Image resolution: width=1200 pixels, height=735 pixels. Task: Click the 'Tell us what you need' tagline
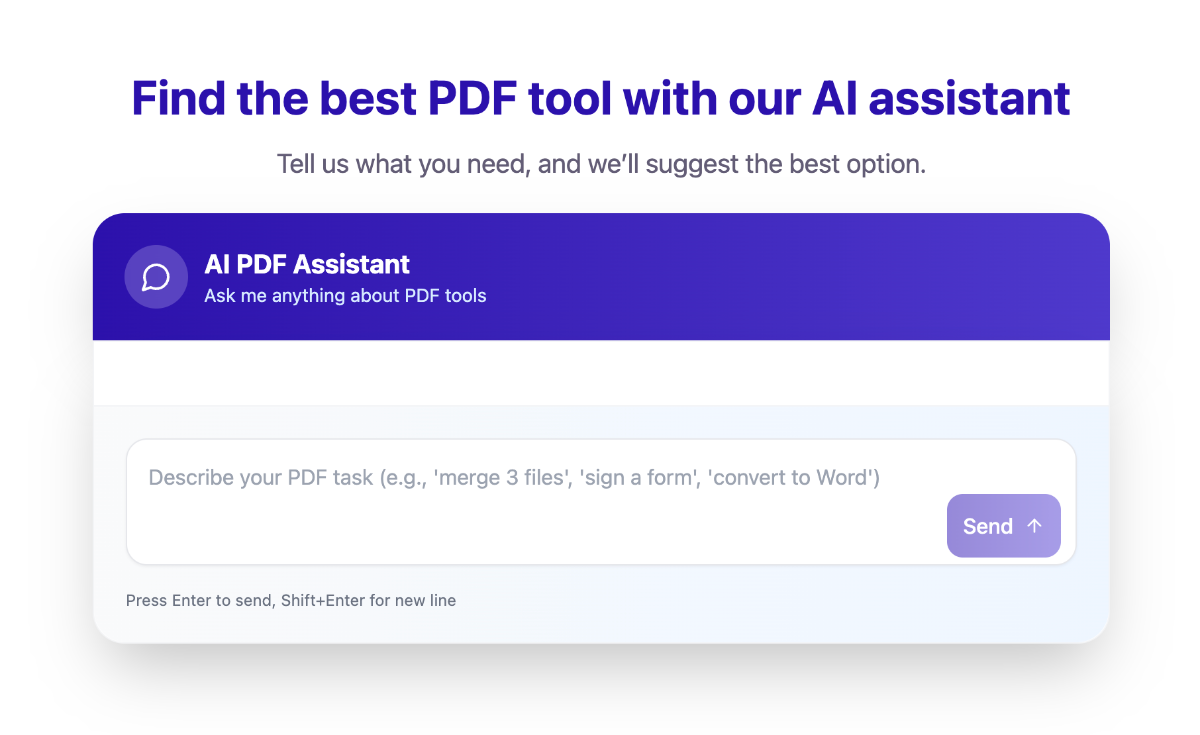tap(600, 163)
